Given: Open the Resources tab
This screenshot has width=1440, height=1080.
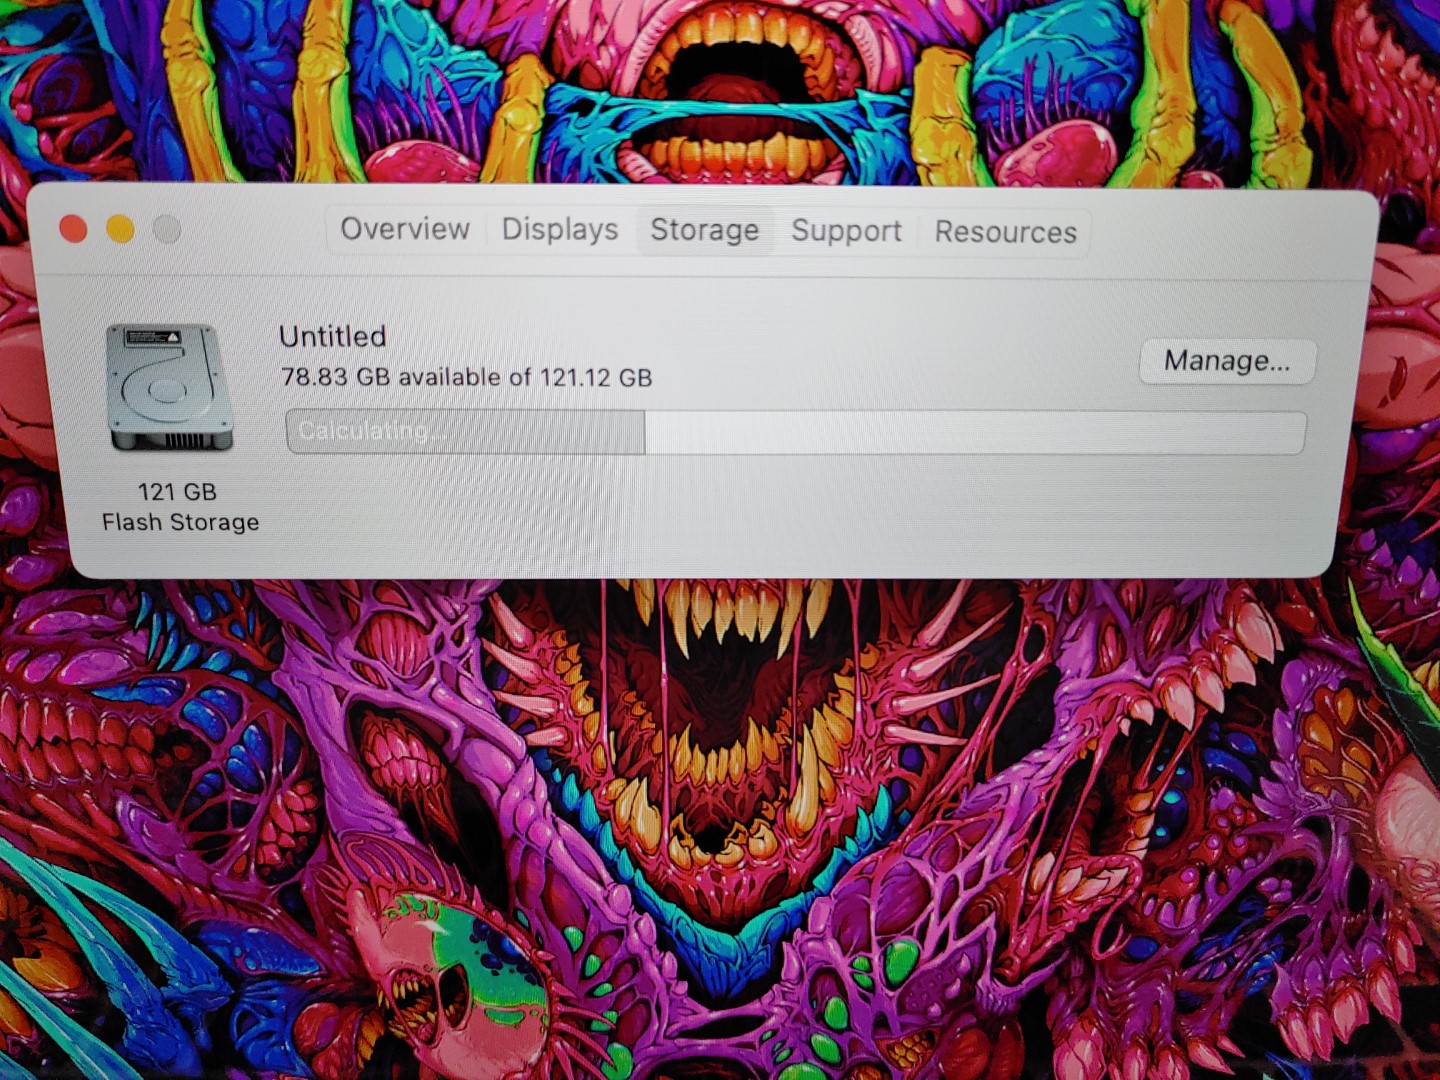Looking at the screenshot, I should click(1005, 233).
